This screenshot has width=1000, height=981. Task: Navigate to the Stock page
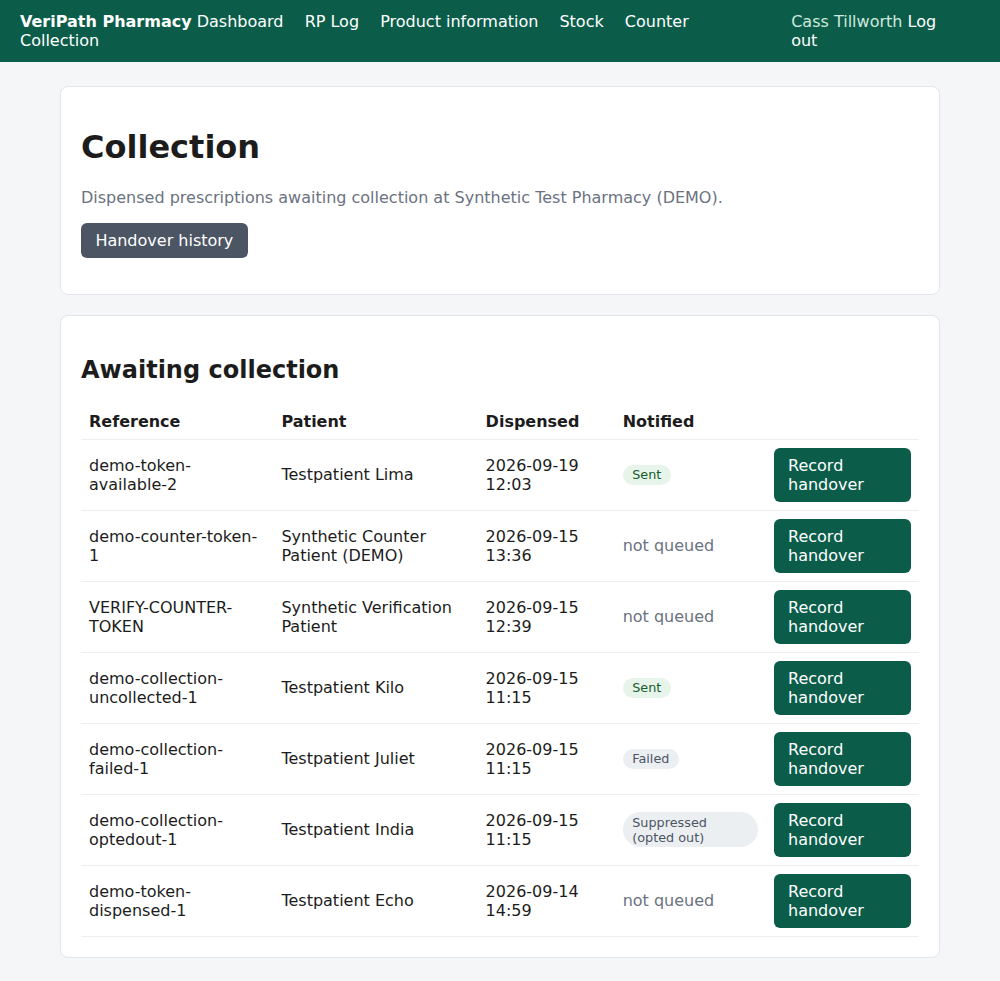click(x=581, y=21)
